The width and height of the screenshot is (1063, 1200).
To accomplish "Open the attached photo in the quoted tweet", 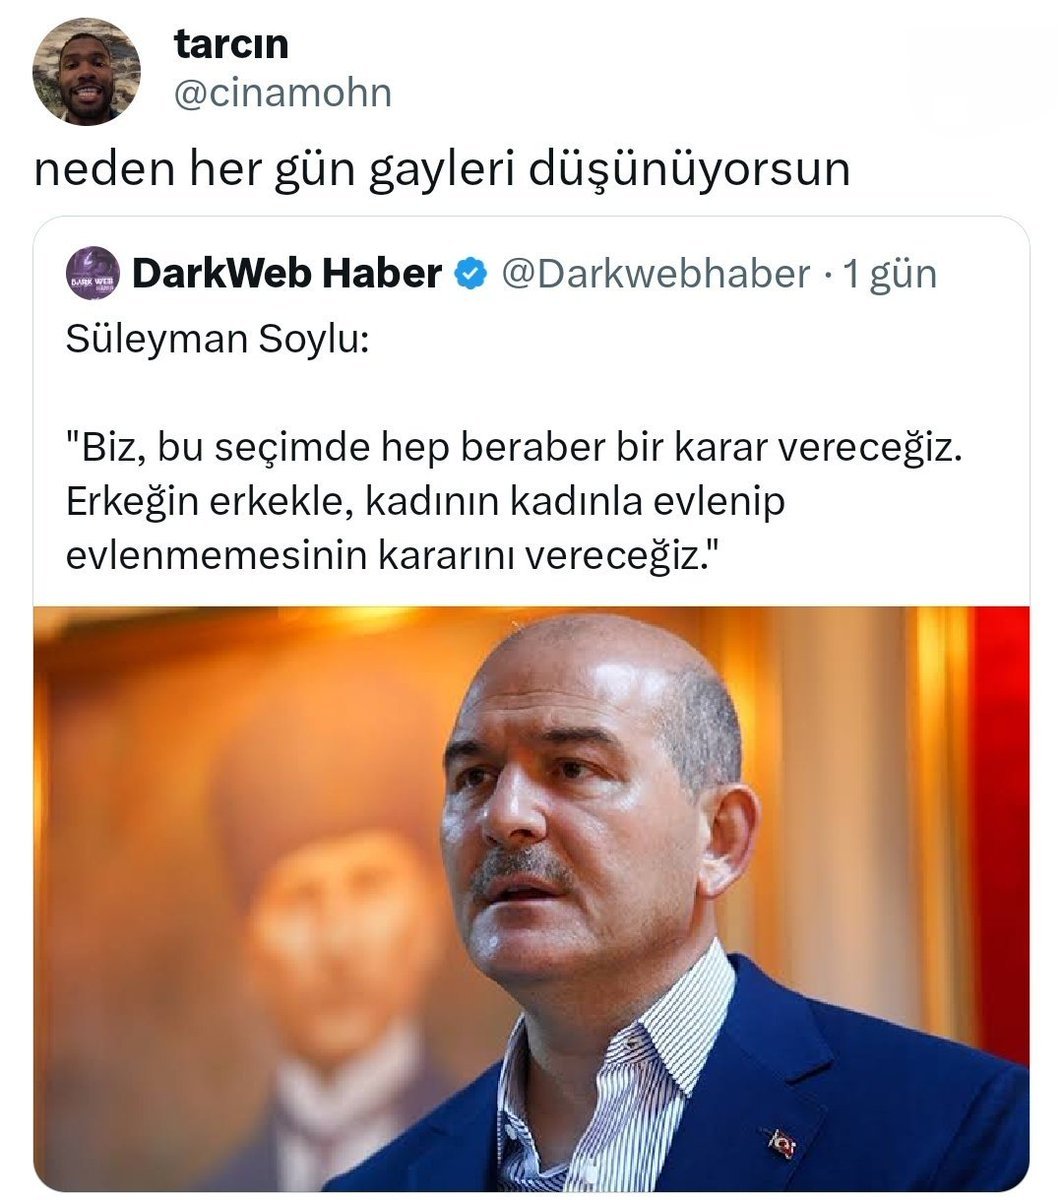I will [531, 897].
